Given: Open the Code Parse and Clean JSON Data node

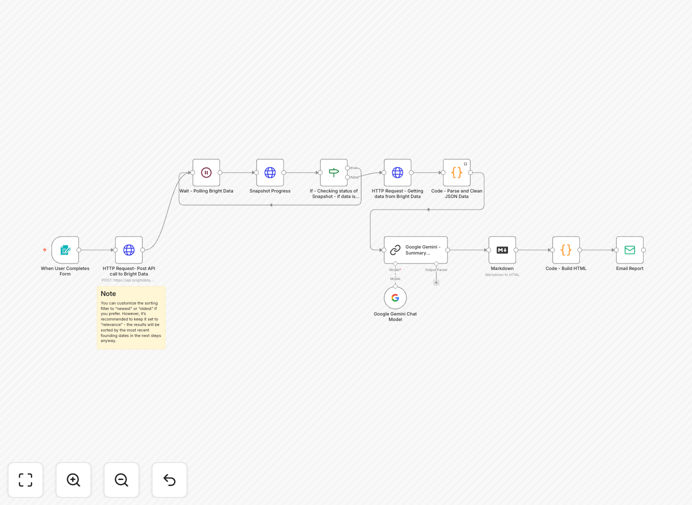Looking at the screenshot, I should pyautogui.click(x=457, y=173).
